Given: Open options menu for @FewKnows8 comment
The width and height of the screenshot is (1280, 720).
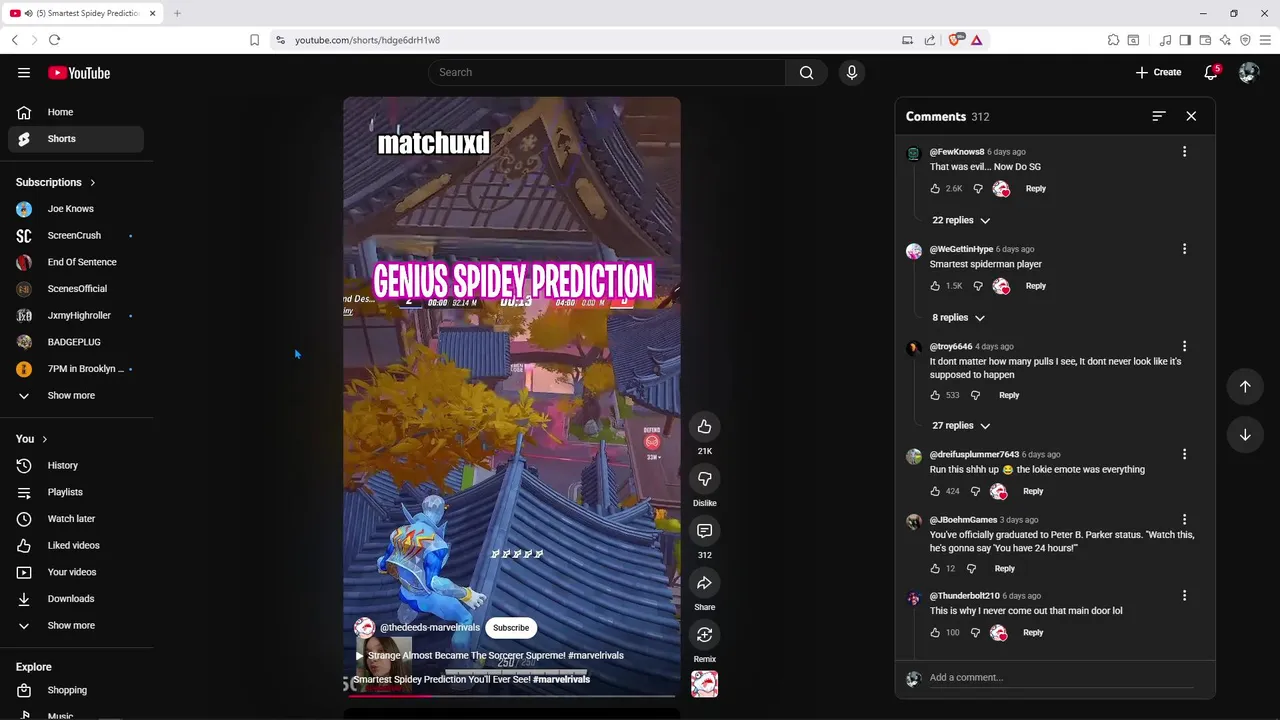Looking at the screenshot, I should (1184, 152).
